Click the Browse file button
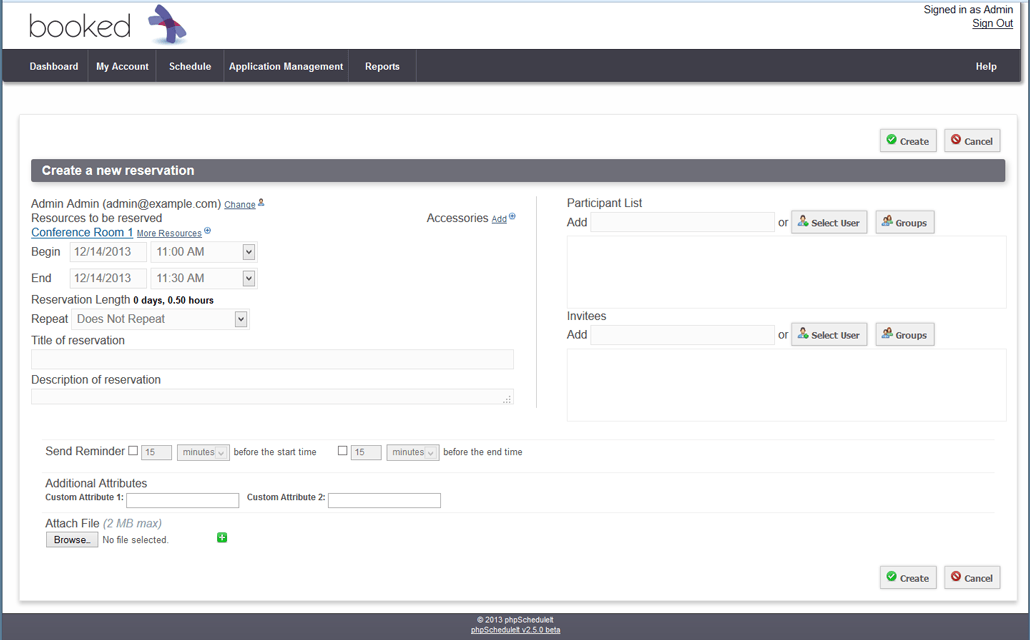The image size is (1030, 640). [72, 540]
